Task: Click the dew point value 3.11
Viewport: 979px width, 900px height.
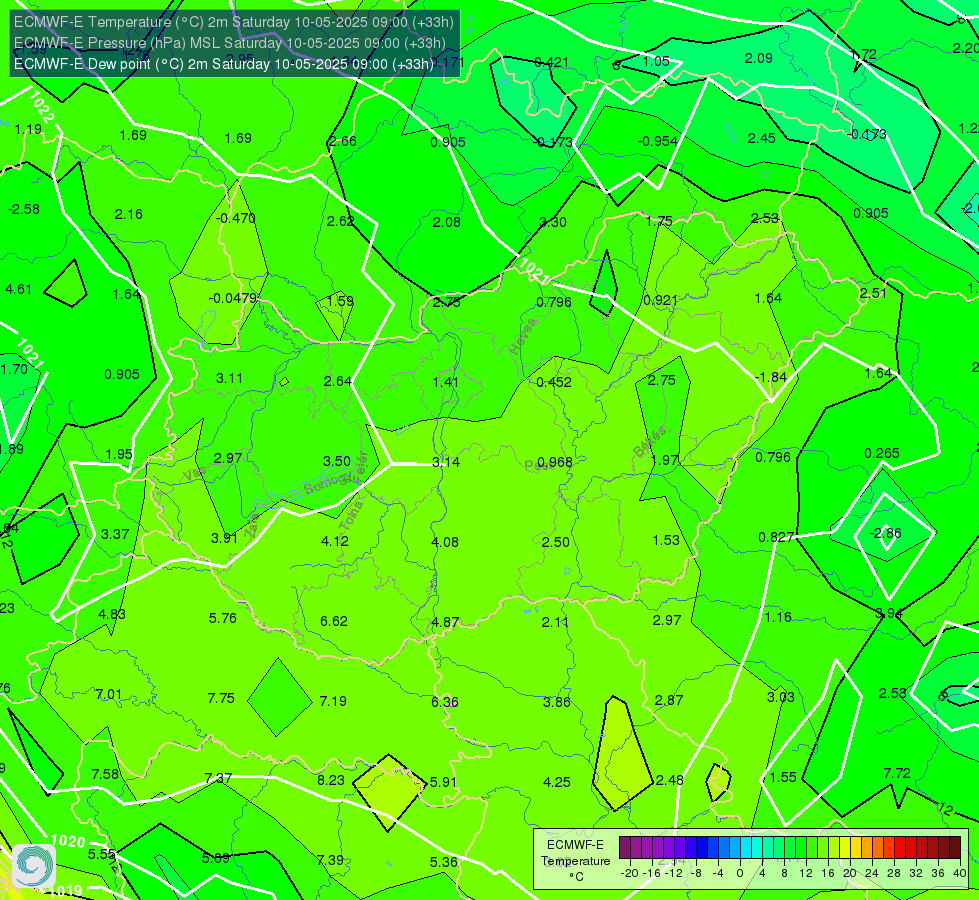Action: pyautogui.click(x=229, y=378)
